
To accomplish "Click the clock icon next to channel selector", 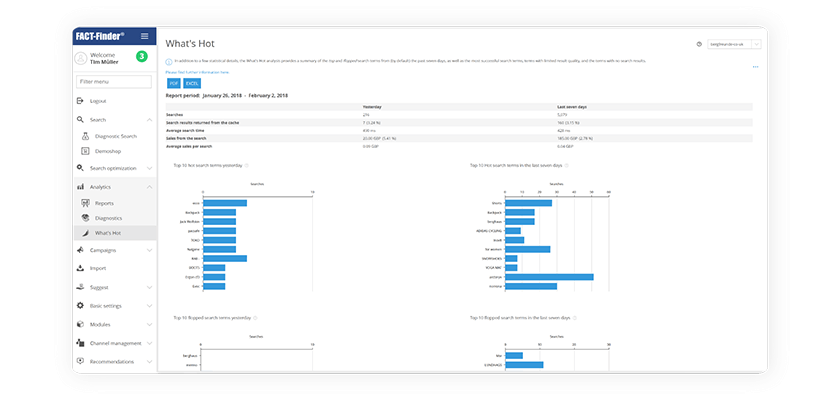I will point(699,44).
